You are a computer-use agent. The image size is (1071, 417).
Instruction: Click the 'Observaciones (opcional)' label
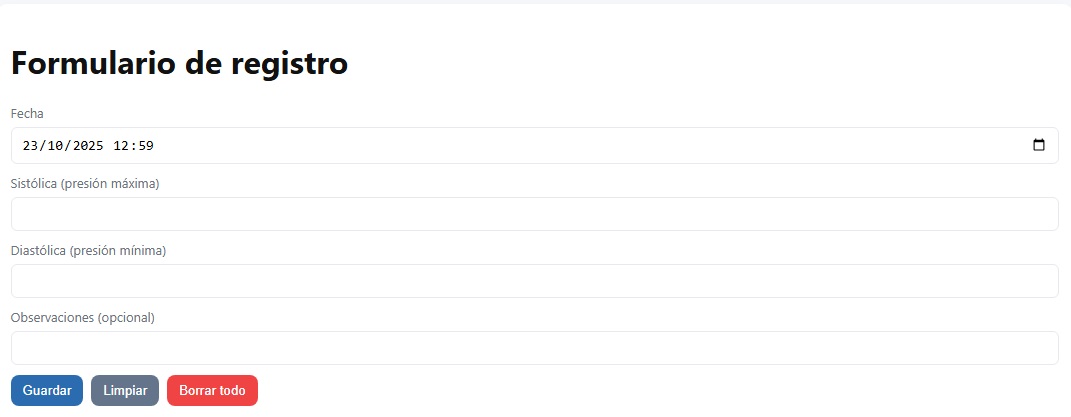coord(82,318)
